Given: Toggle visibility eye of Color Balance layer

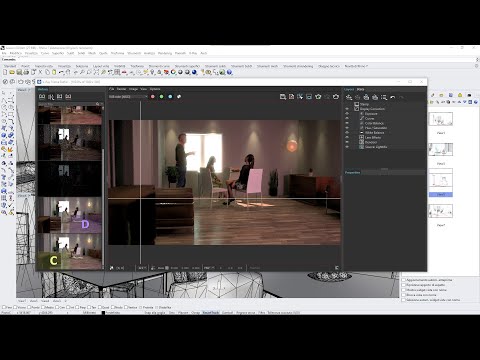Looking at the screenshot, I should pos(347,123).
